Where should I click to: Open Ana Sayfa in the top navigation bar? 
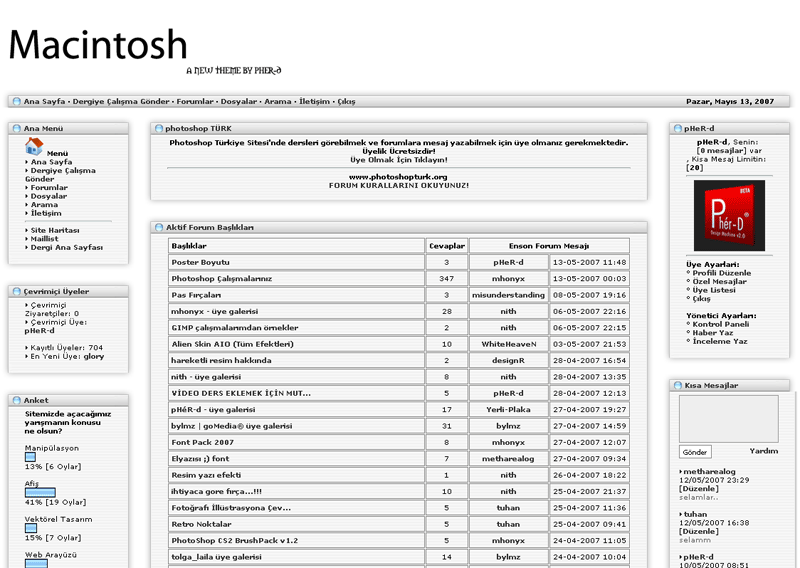pos(44,102)
